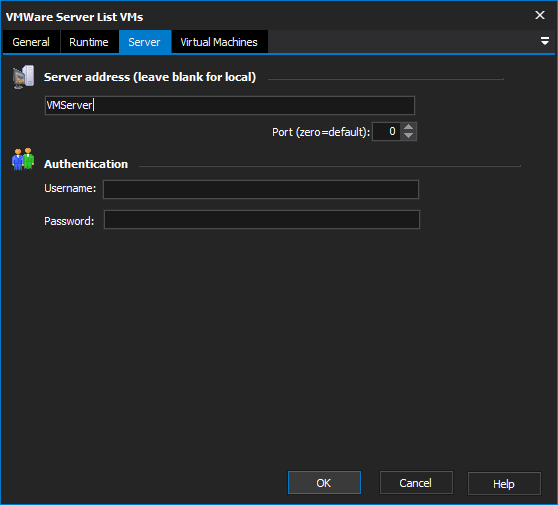The image size is (558, 505).
Task: Confirm the dialog with OK
Action: click(324, 483)
